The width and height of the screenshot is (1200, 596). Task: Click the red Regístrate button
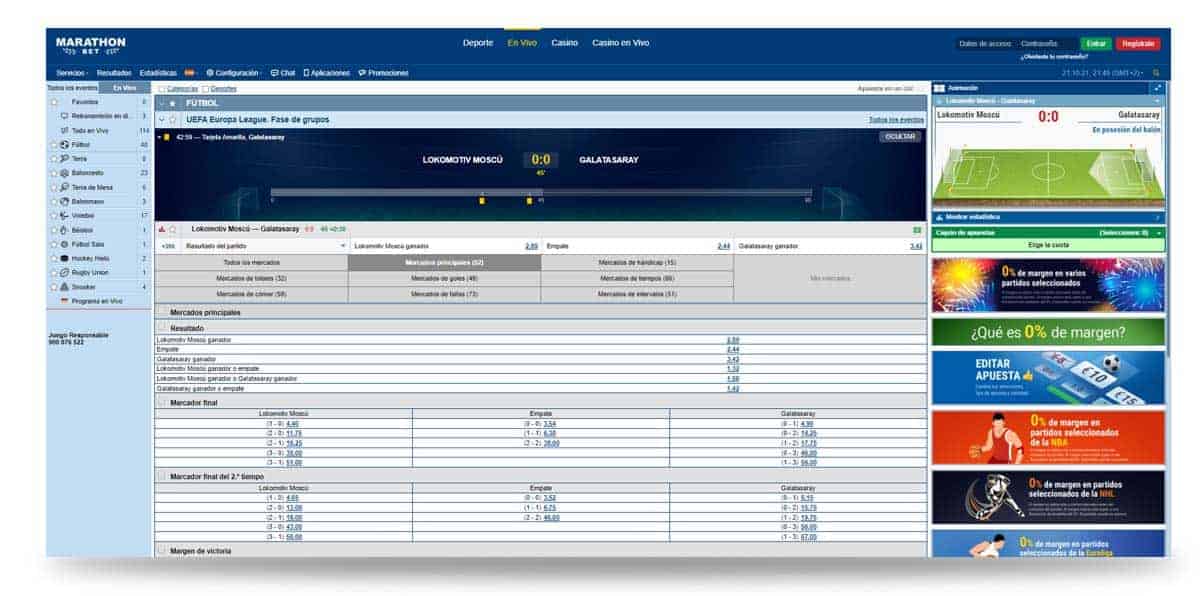coord(1138,44)
